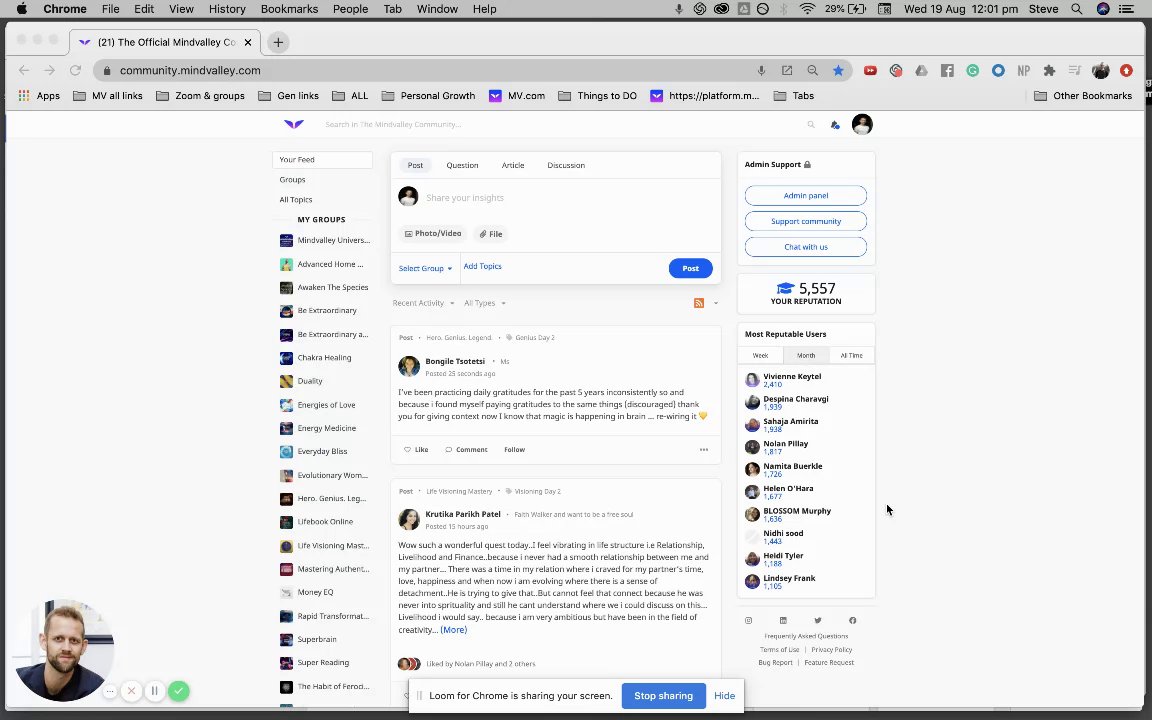1152x720 pixels.
Task: Comment on Bongile Tsotetsi's post
Action: 467,450
